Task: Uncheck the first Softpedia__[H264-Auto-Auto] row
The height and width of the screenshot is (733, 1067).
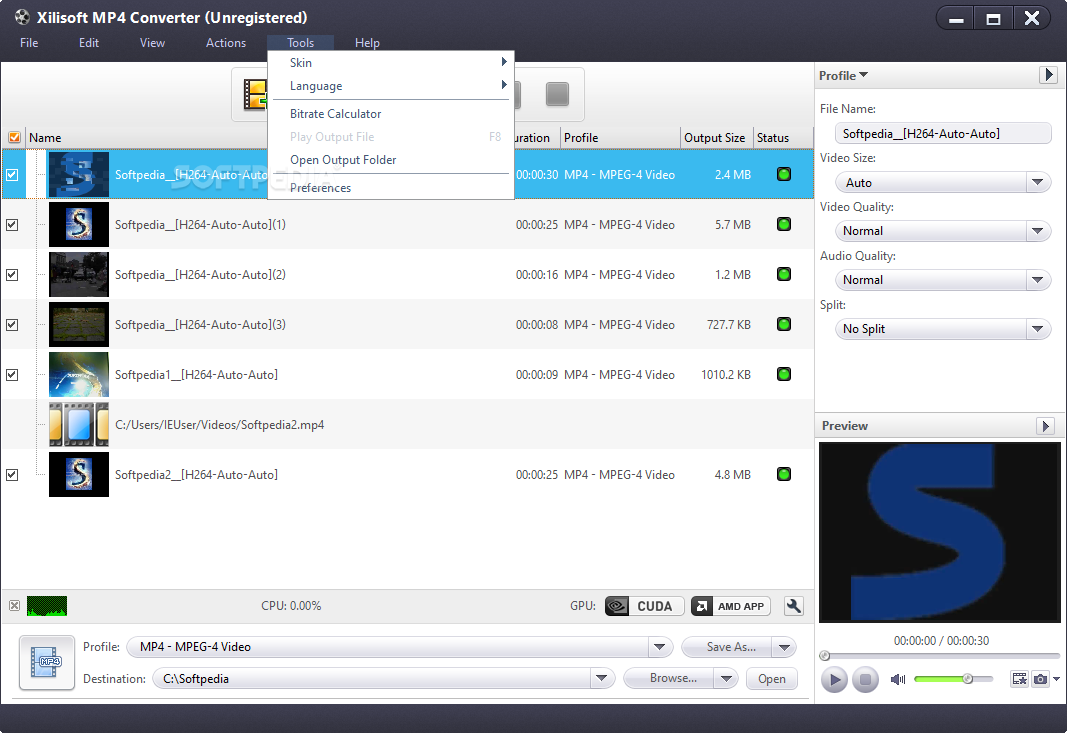Action: (12, 175)
